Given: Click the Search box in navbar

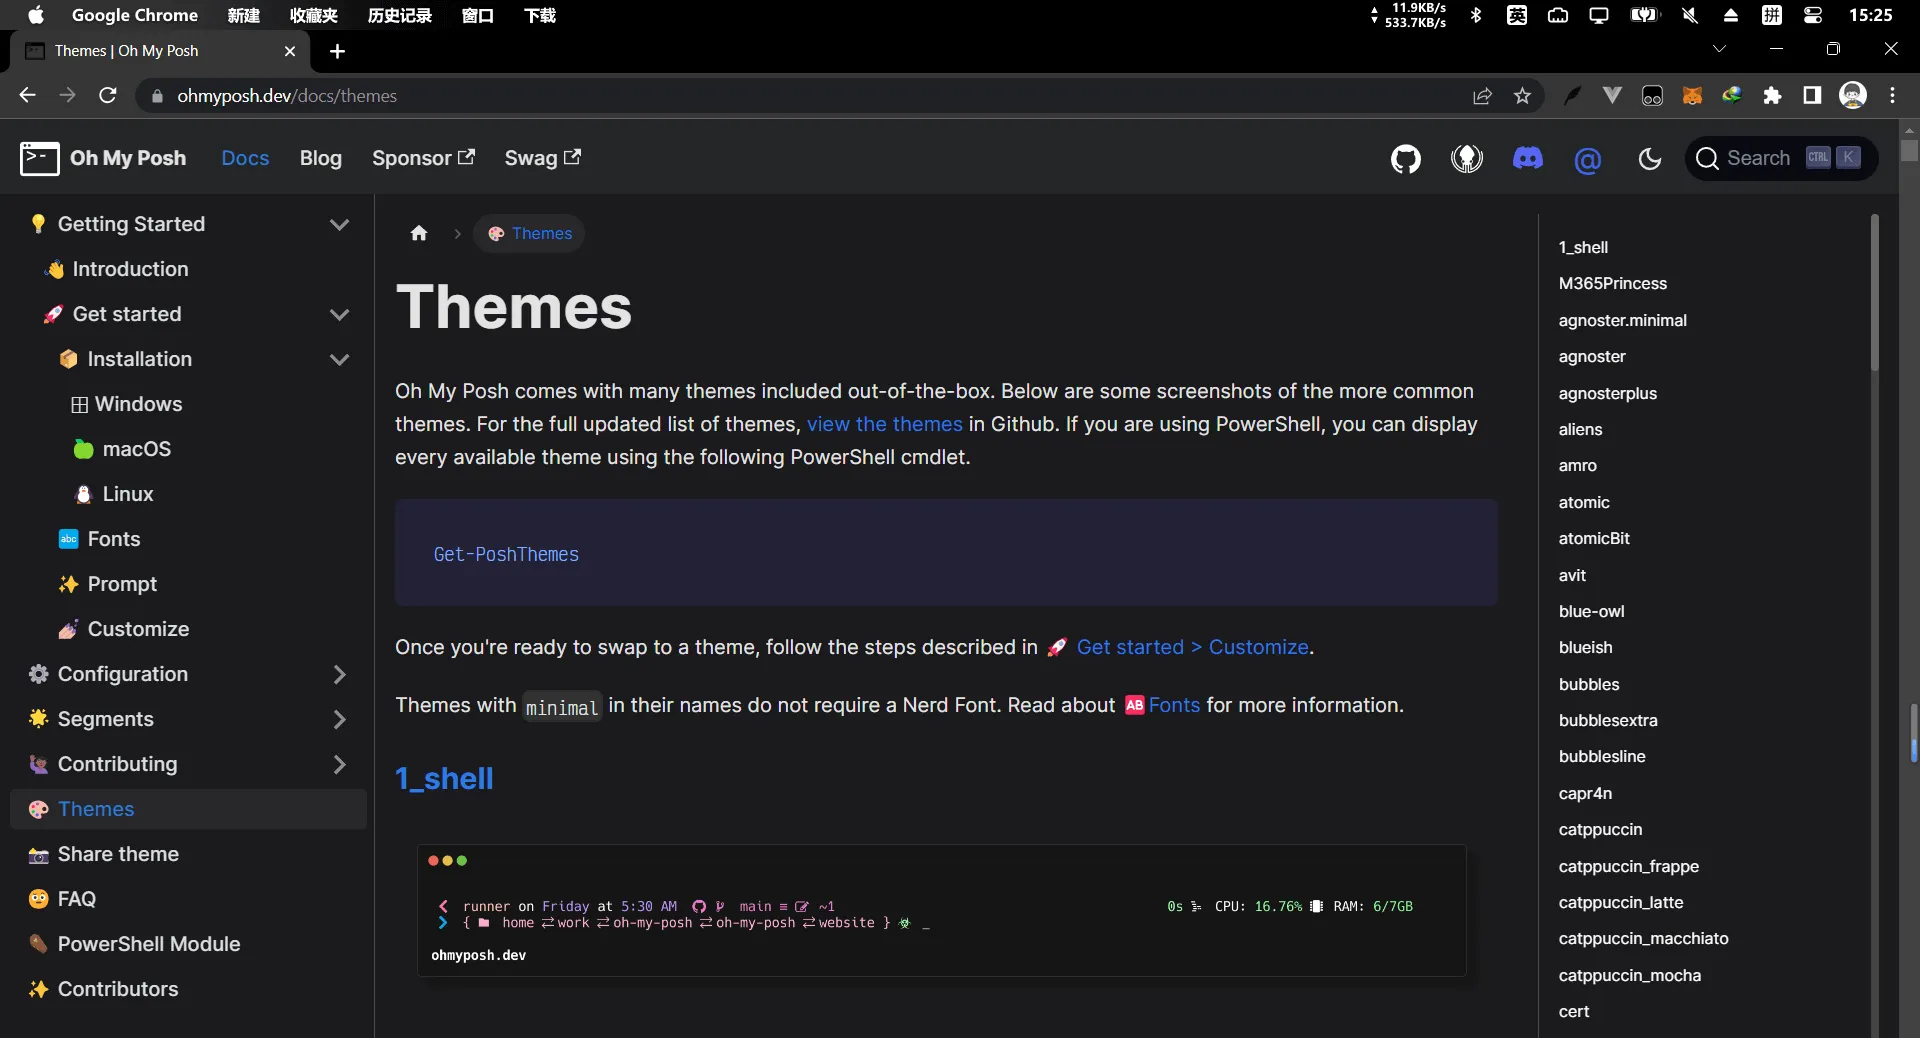Looking at the screenshot, I should click(x=1781, y=158).
